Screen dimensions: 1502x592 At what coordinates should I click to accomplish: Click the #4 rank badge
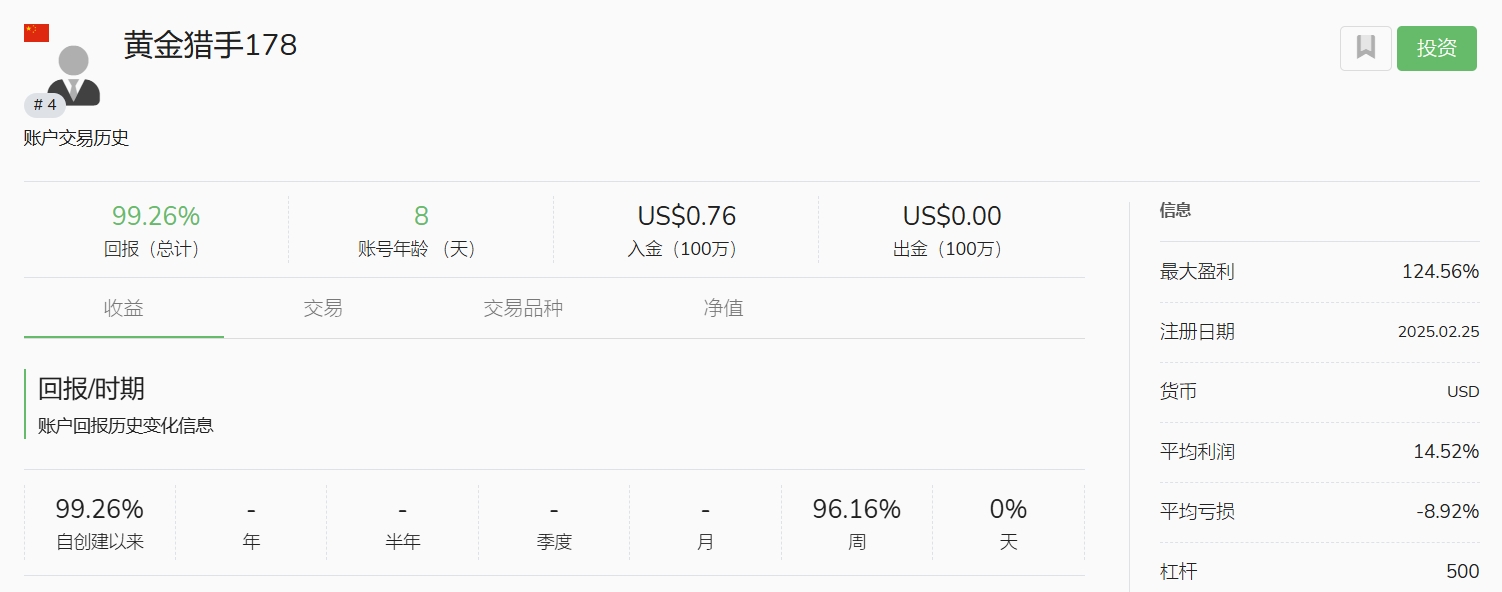pos(45,105)
